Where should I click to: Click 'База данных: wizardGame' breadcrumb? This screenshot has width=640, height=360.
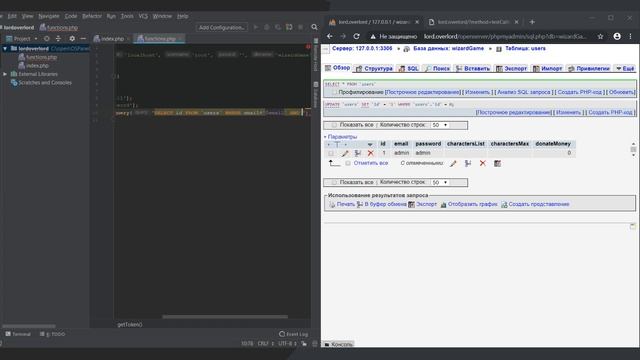click(448, 48)
